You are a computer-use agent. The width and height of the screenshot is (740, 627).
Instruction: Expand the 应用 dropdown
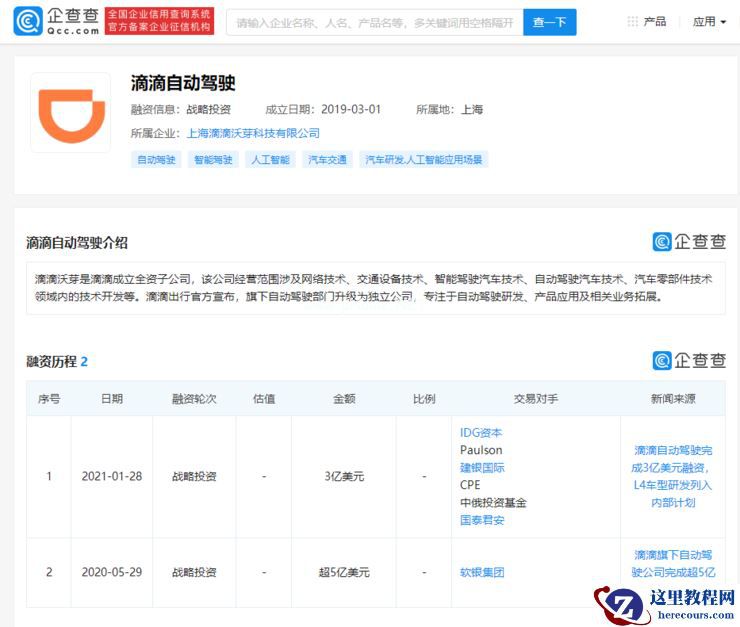click(x=709, y=22)
